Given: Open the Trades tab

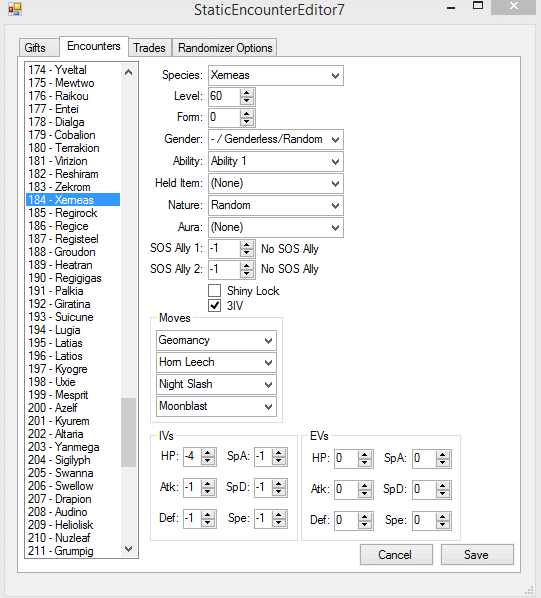Looking at the screenshot, I should pos(149,48).
